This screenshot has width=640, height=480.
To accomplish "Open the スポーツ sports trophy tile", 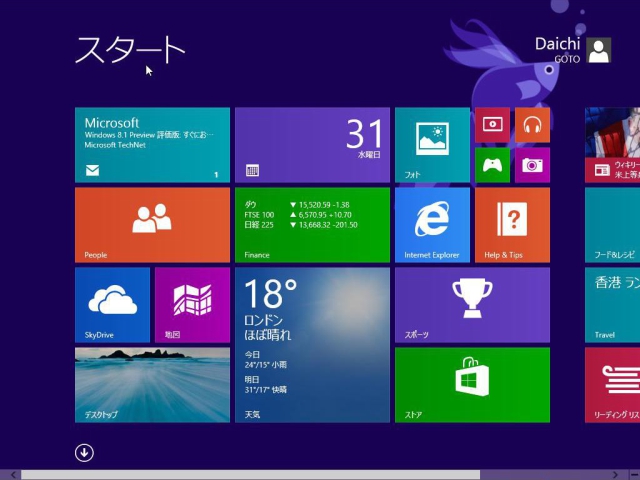I will [472, 305].
